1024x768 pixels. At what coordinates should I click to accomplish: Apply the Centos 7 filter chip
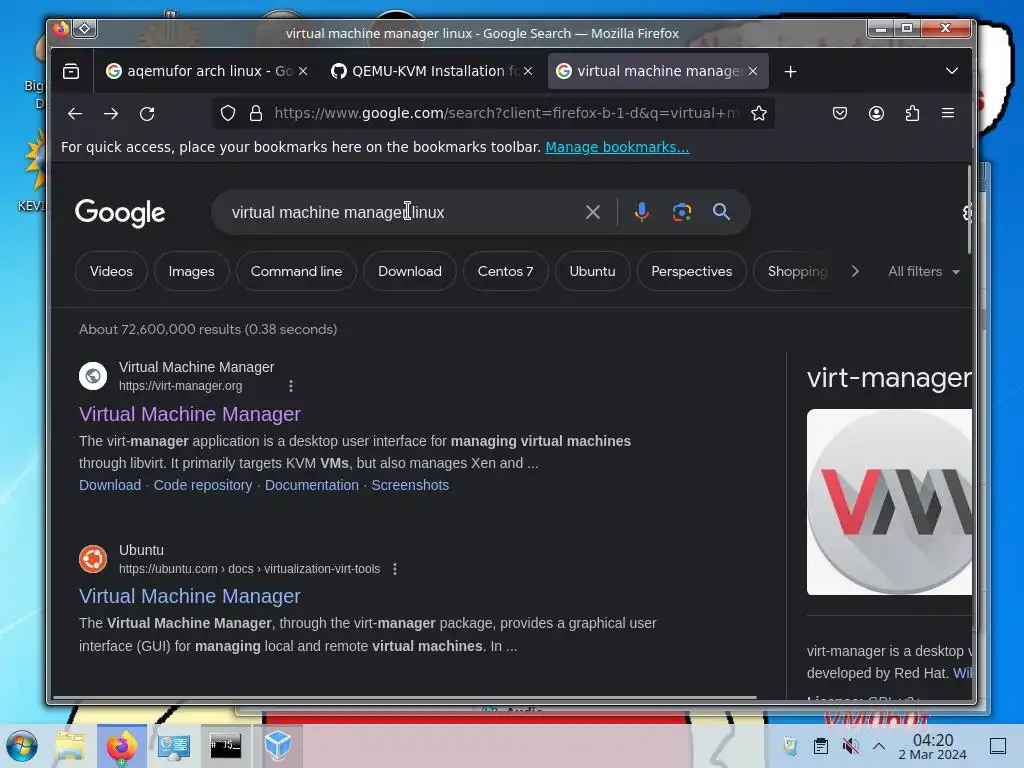click(x=505, y=272)
